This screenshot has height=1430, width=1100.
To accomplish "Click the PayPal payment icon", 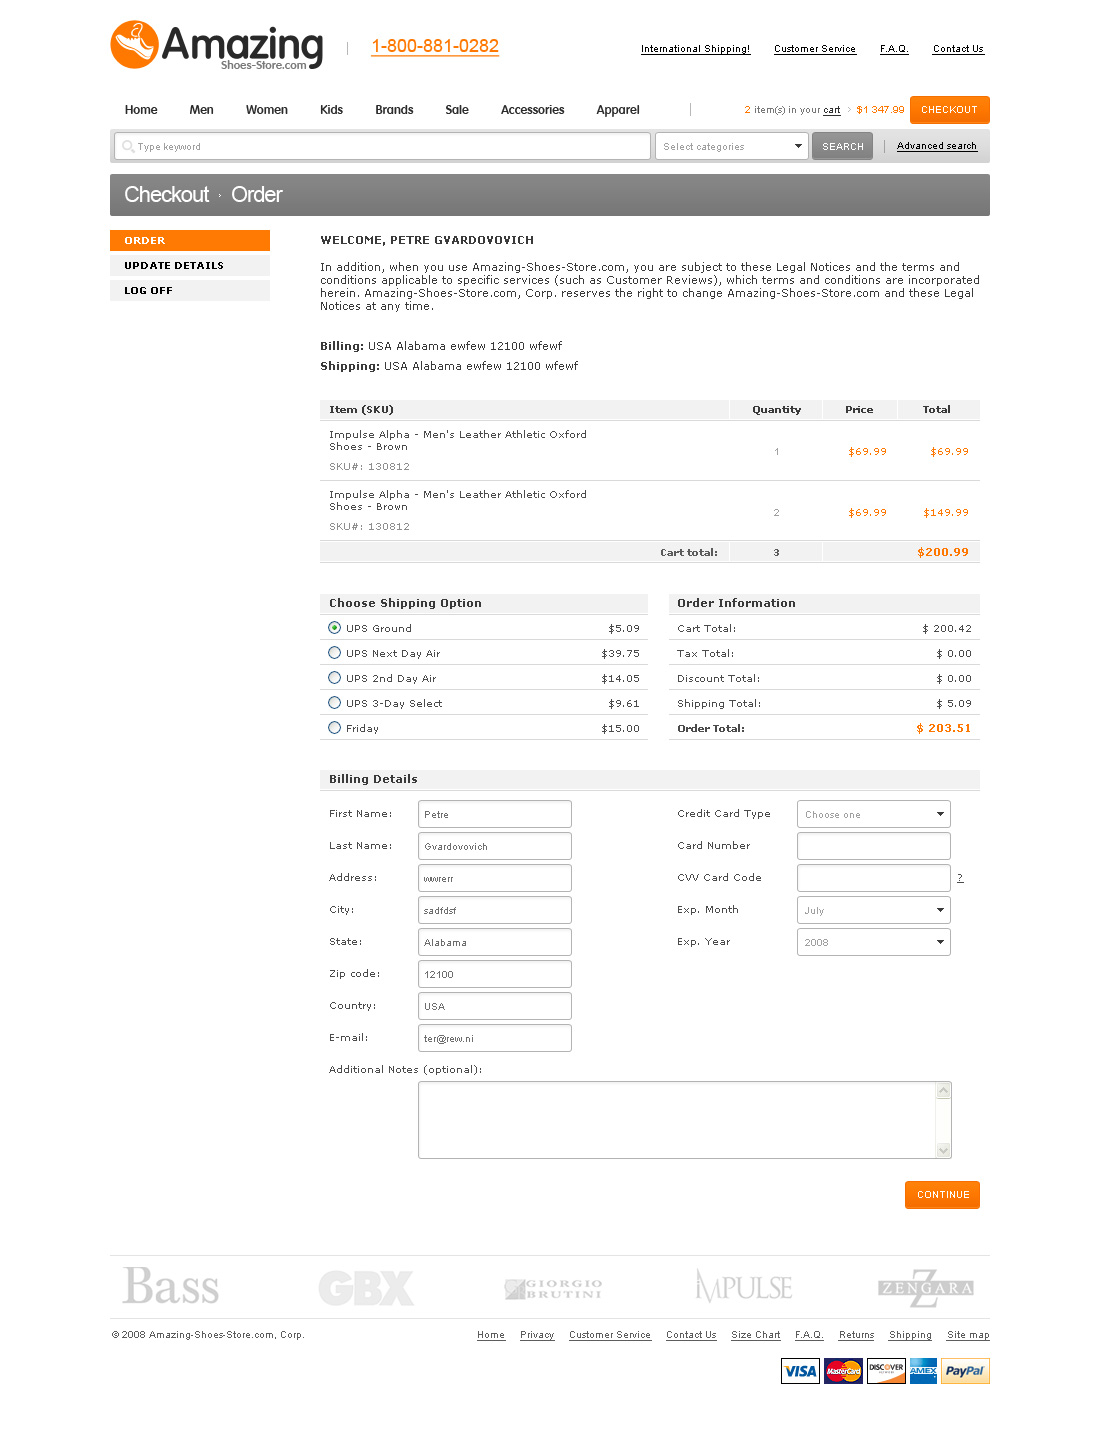I will [x=965, y=1371].
